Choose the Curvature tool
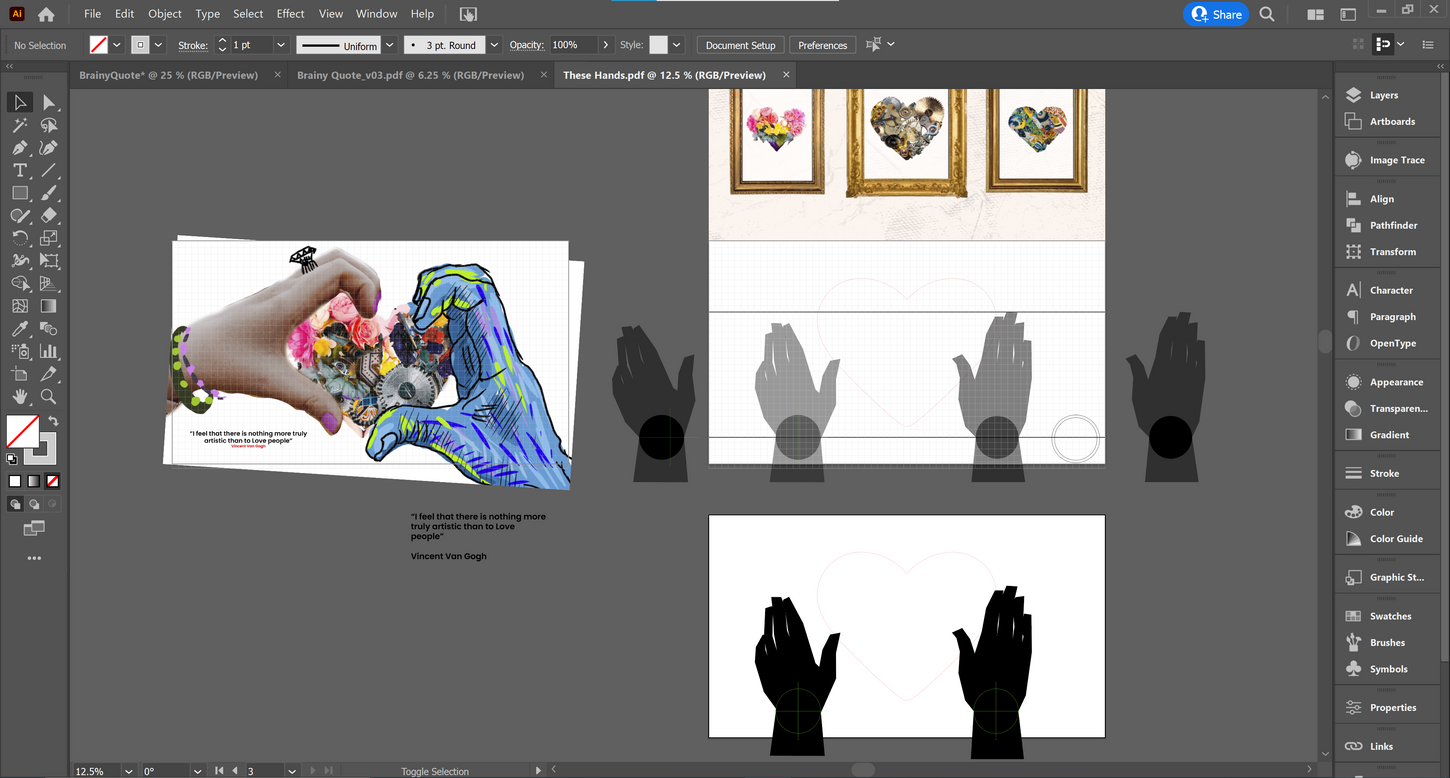Image resolution: width=1450 pixels, height=778 pixels. point(49,148)
